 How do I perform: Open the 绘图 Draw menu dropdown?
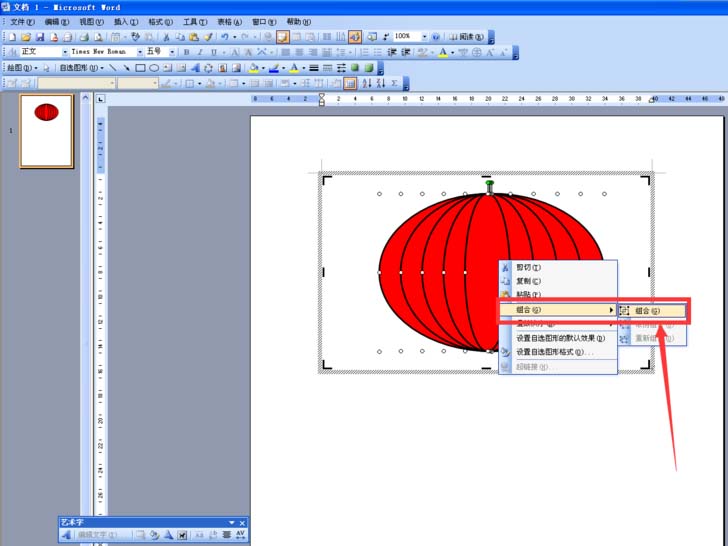[x=22, y=68]
